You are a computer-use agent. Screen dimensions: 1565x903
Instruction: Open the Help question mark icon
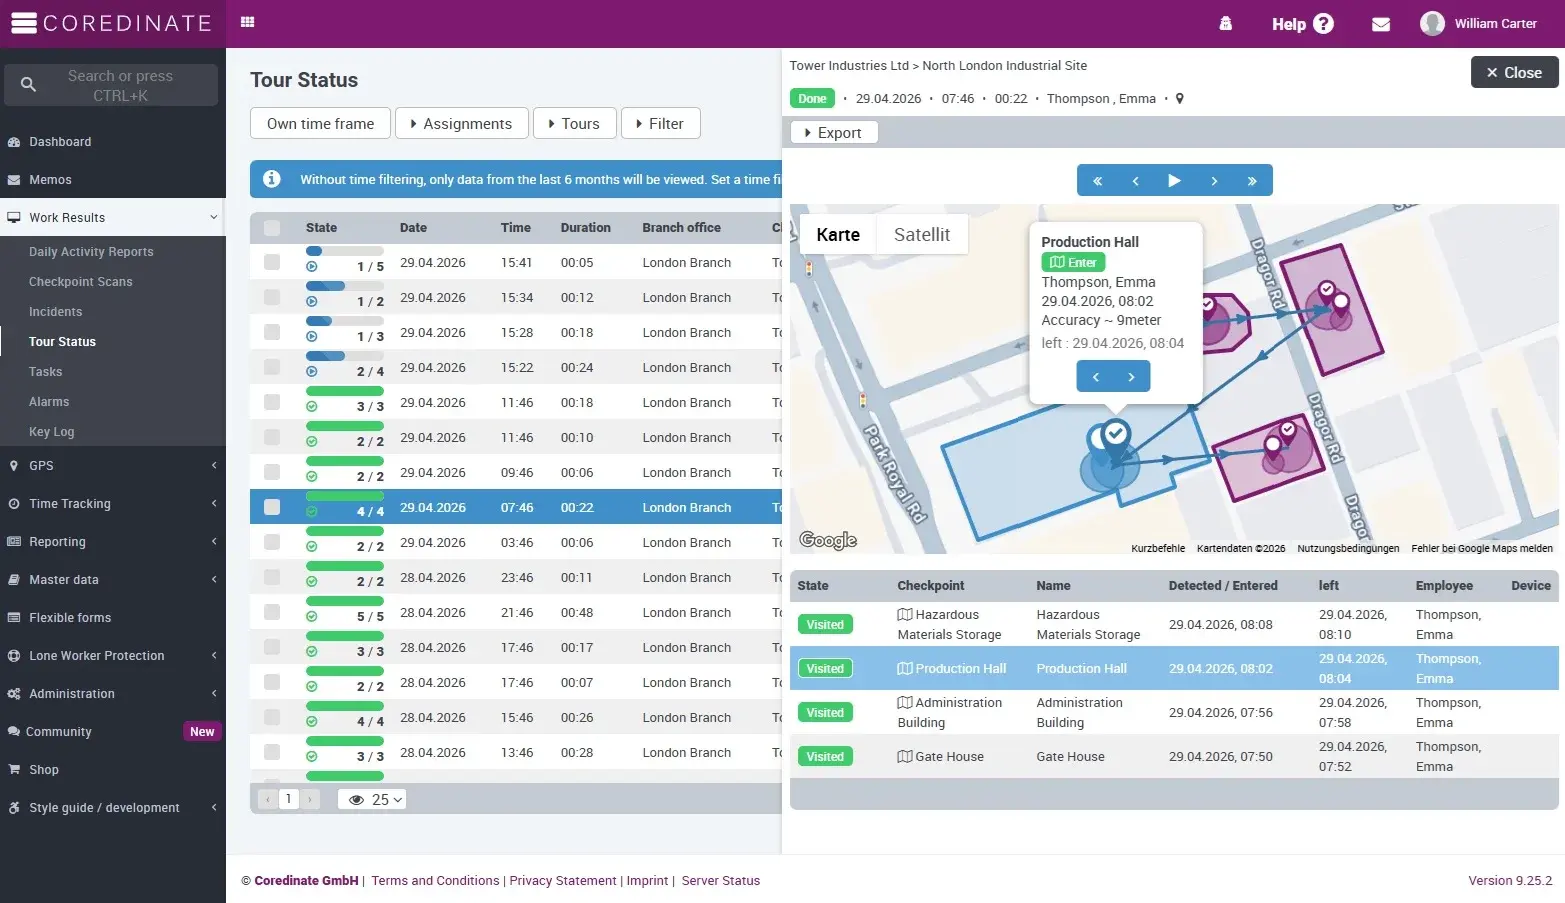pos(1323,24)
